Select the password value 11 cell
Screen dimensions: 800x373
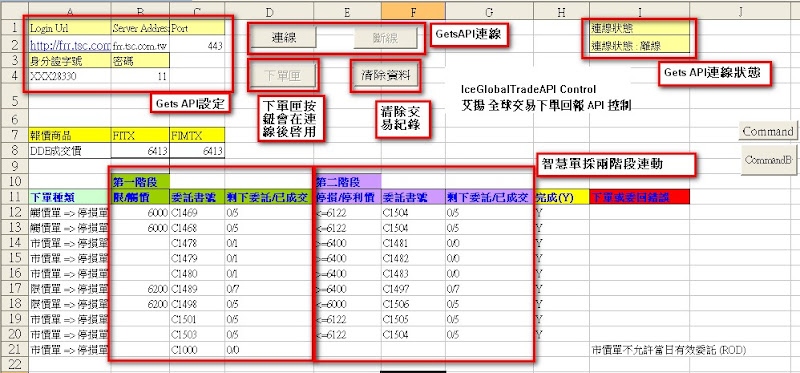(140, 77)
